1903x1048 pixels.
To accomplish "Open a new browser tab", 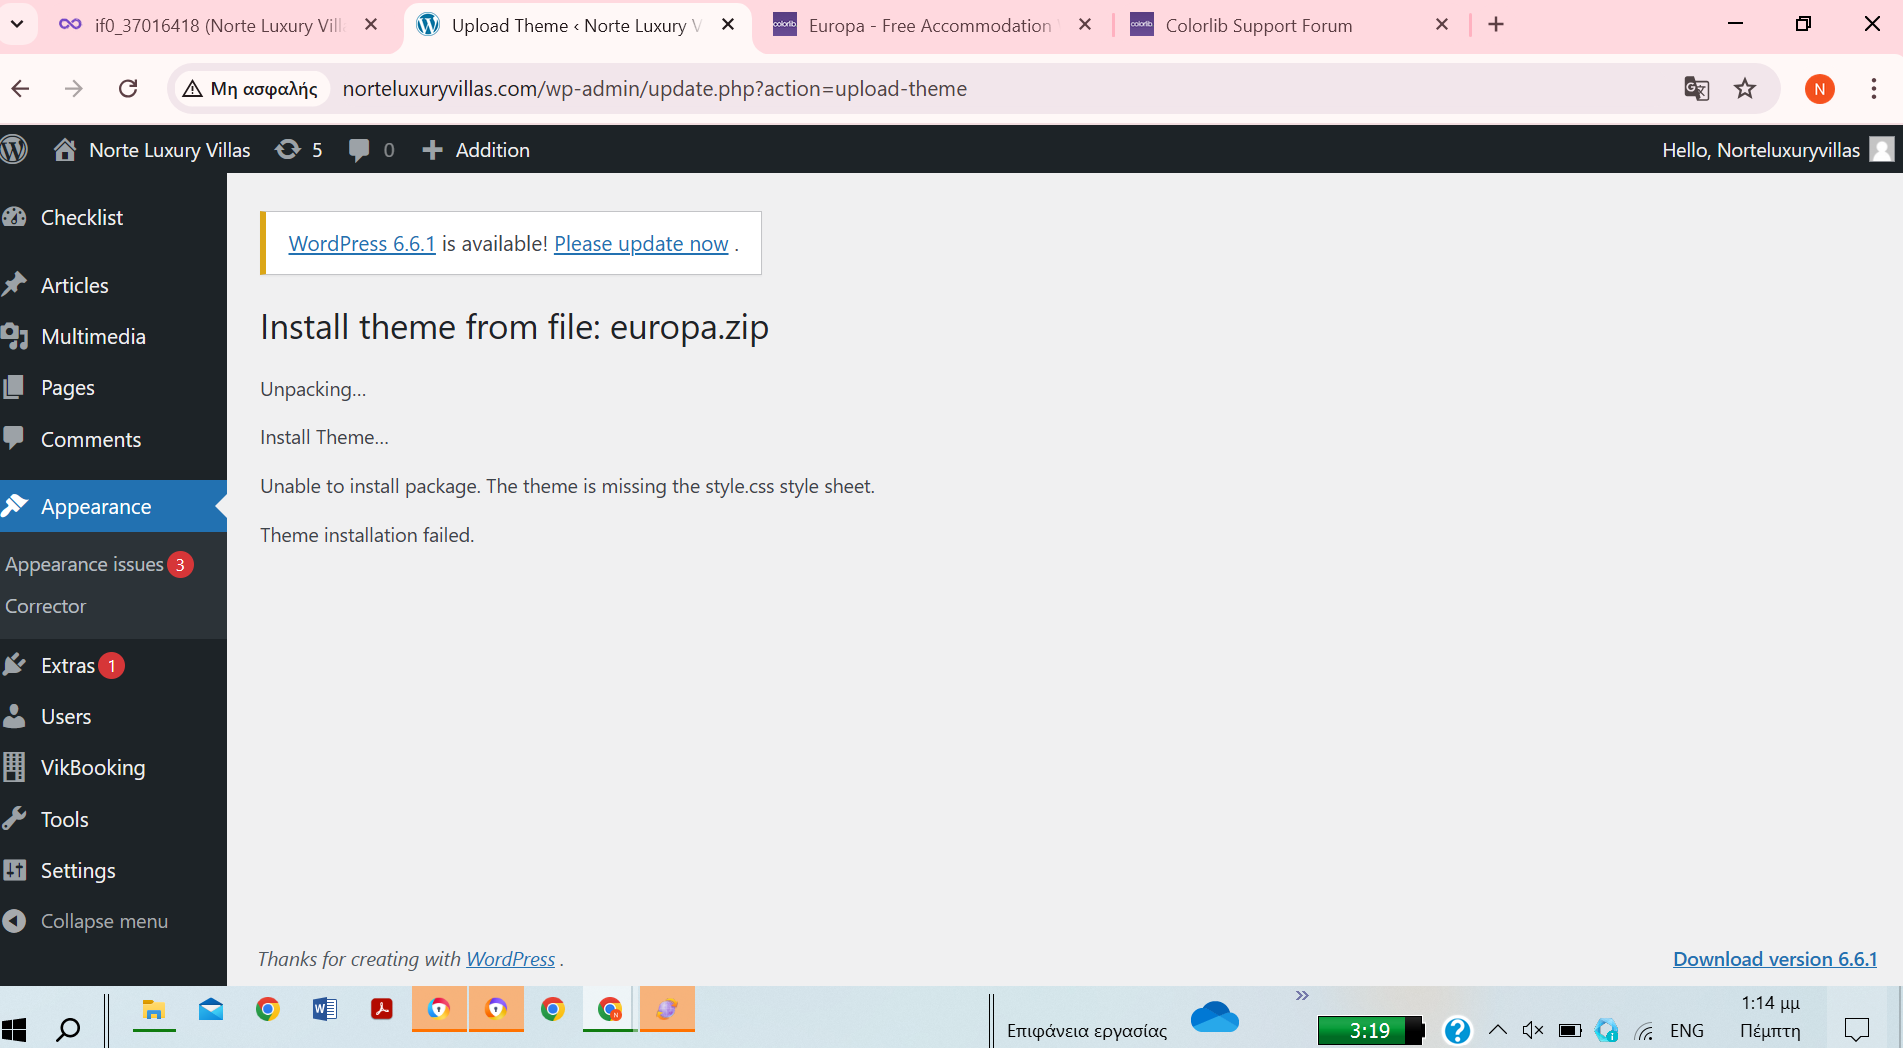I will click(1496, 25).
